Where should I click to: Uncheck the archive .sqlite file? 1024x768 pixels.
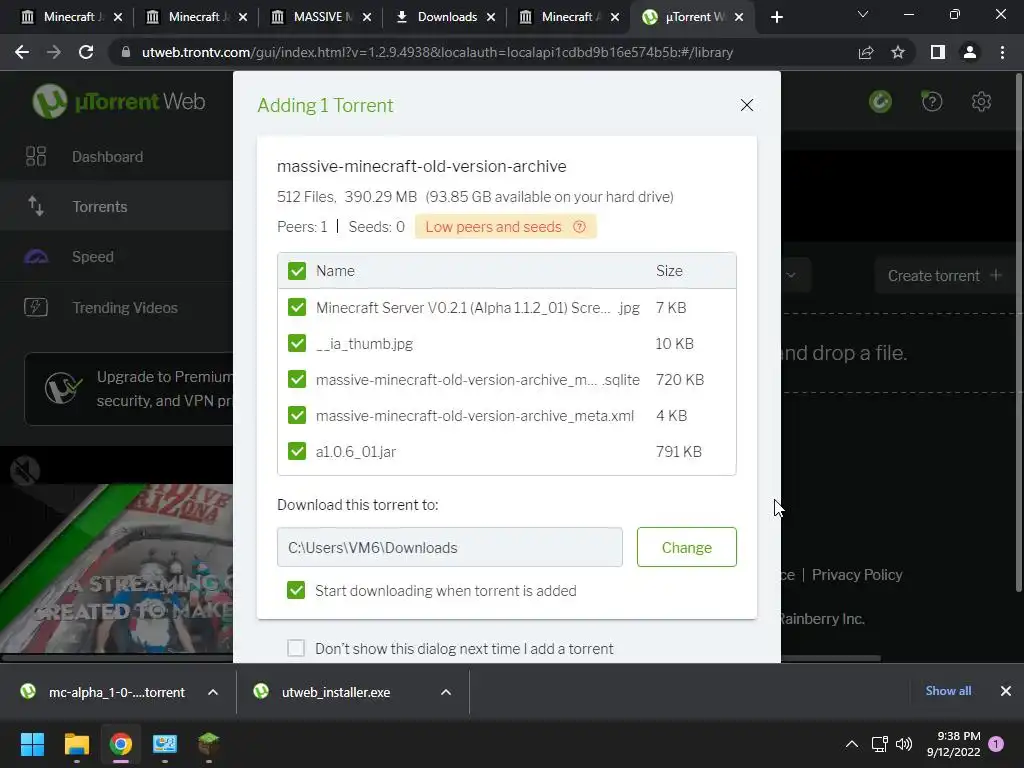point(296,379)
